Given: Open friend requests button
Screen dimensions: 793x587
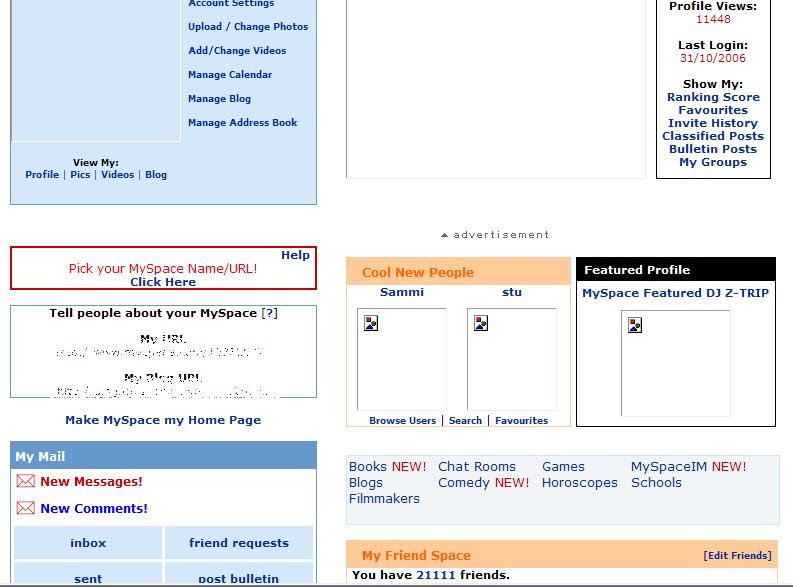Looking at the screenshot, I should tap(239, 543).
